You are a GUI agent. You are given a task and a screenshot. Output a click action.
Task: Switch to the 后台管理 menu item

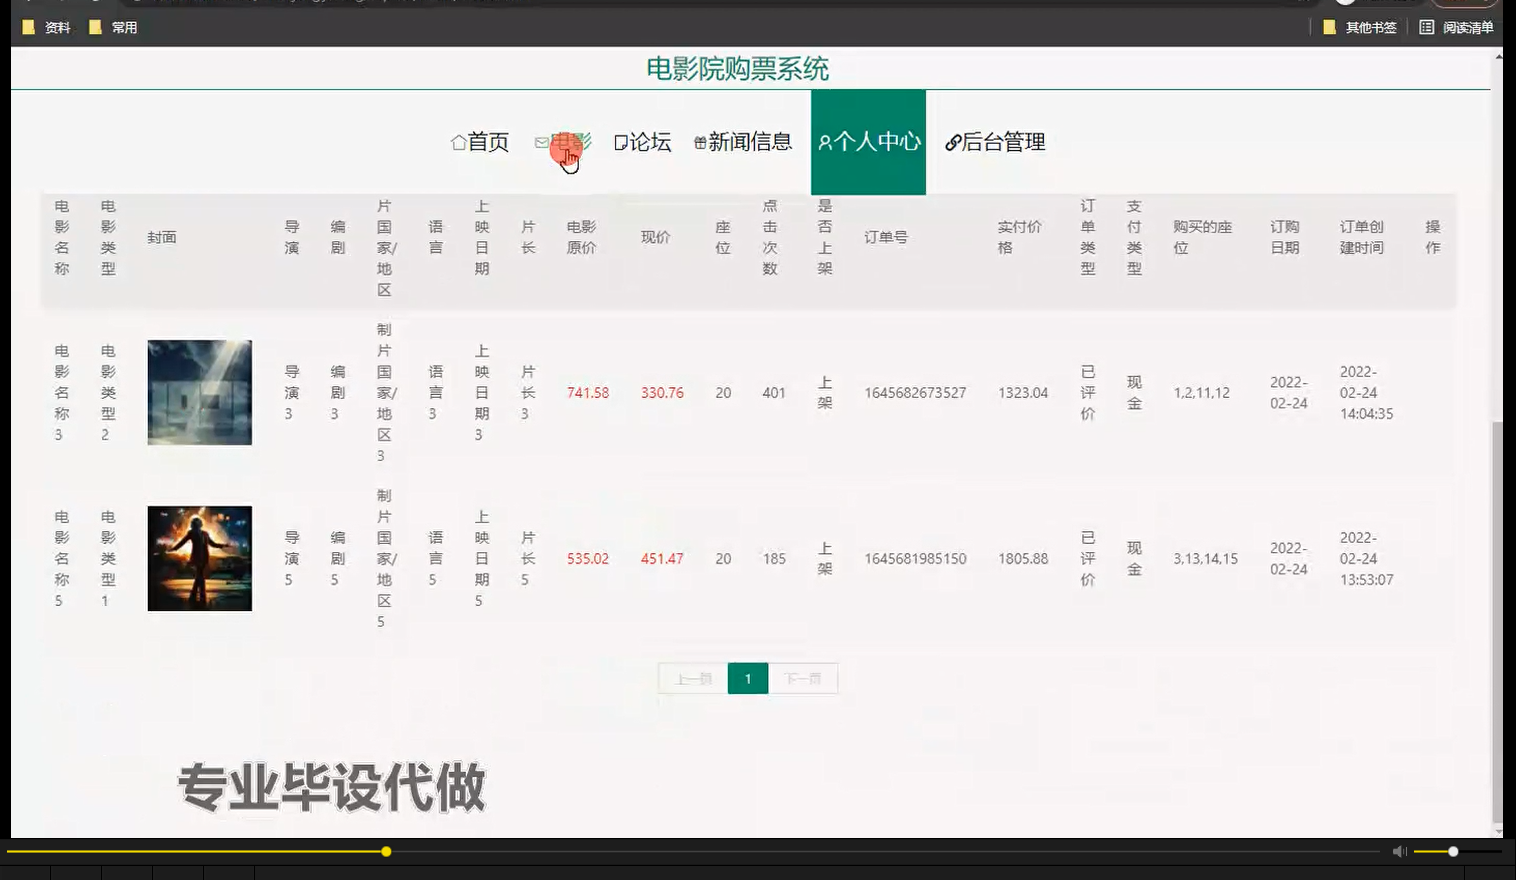tap(1003, 141)
